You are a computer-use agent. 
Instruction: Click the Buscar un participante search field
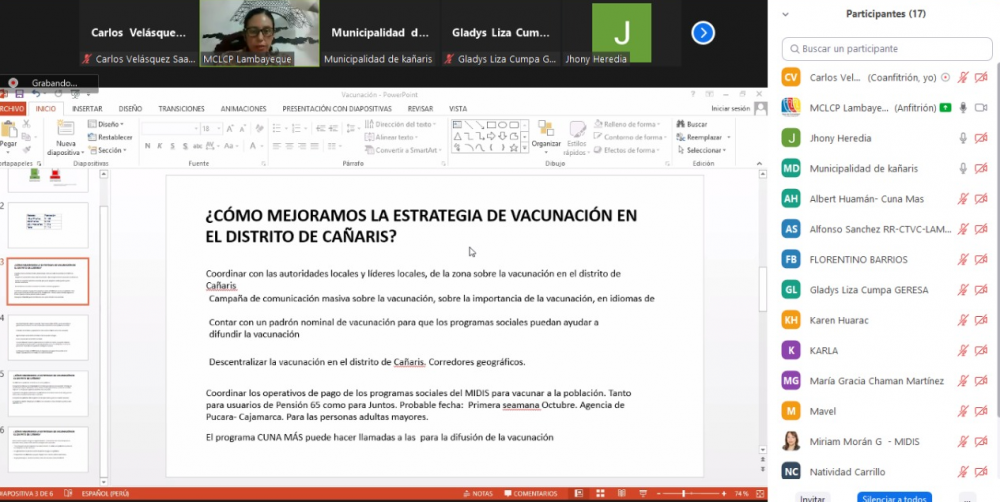pyautogui.click(x=890, y=48)
